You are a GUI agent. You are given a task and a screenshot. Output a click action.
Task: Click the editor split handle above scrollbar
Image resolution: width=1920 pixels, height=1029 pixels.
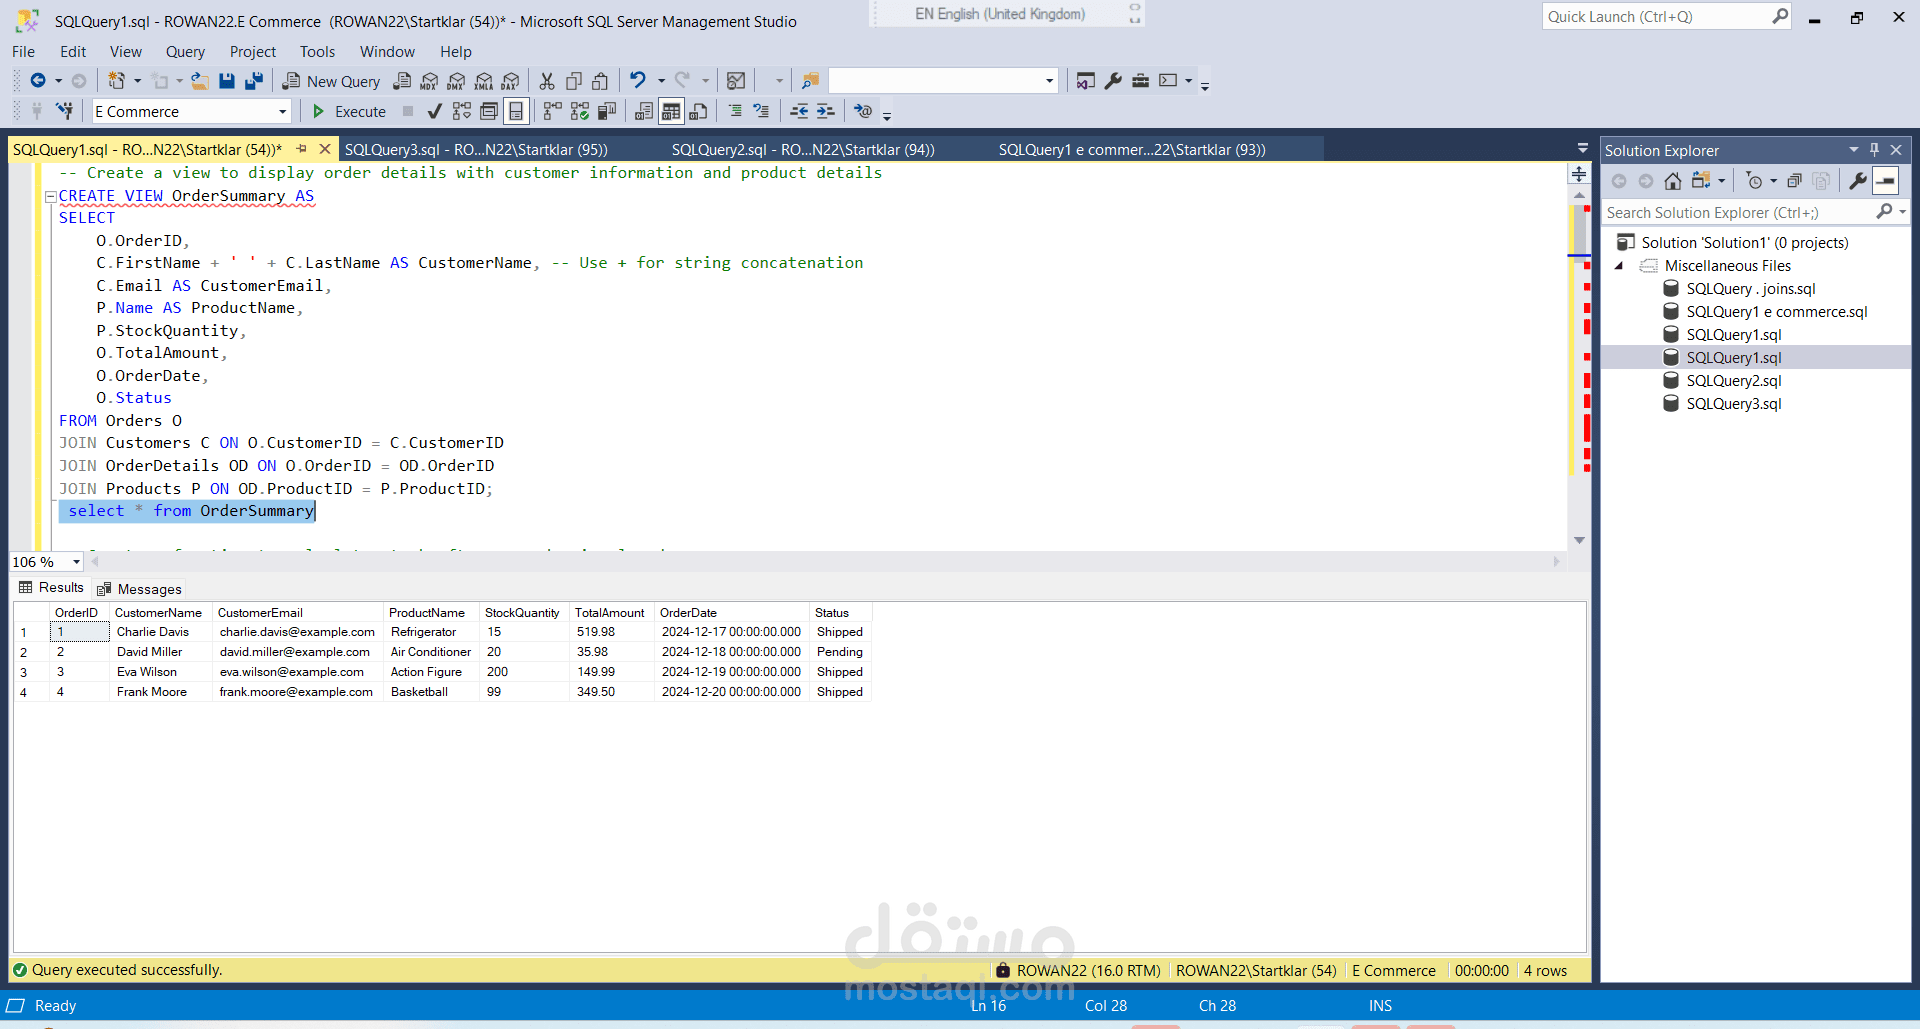pyautogui.click(x=1580, y=174)
